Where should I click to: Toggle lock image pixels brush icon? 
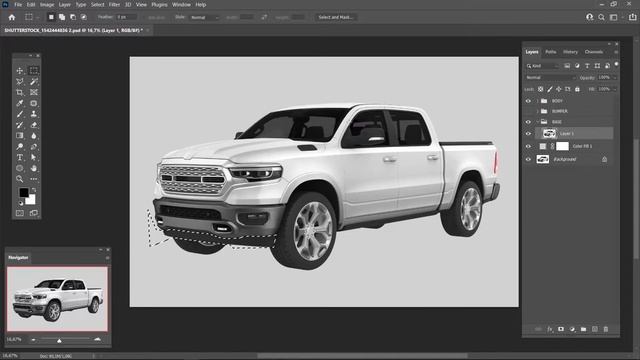[x=550, y=89]
